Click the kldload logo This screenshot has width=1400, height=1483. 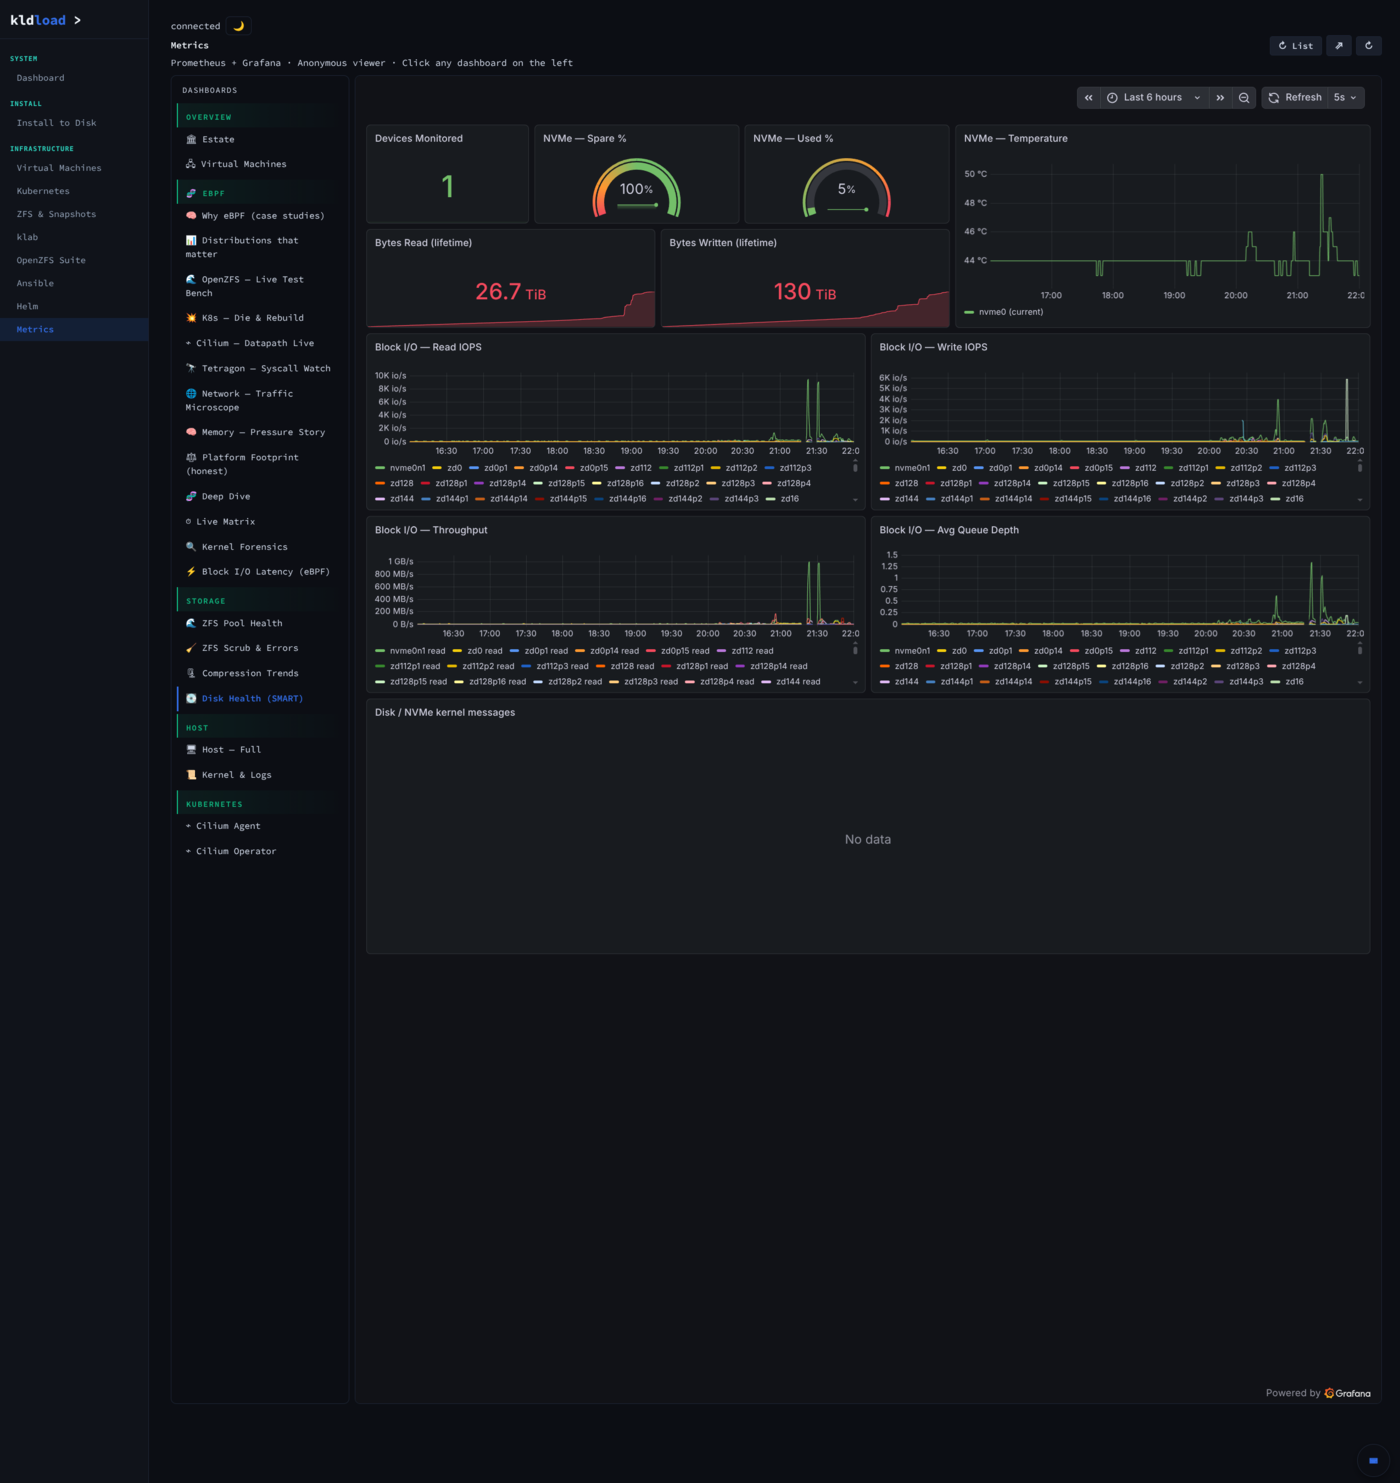pyautogui.click(x=38, y=20)
